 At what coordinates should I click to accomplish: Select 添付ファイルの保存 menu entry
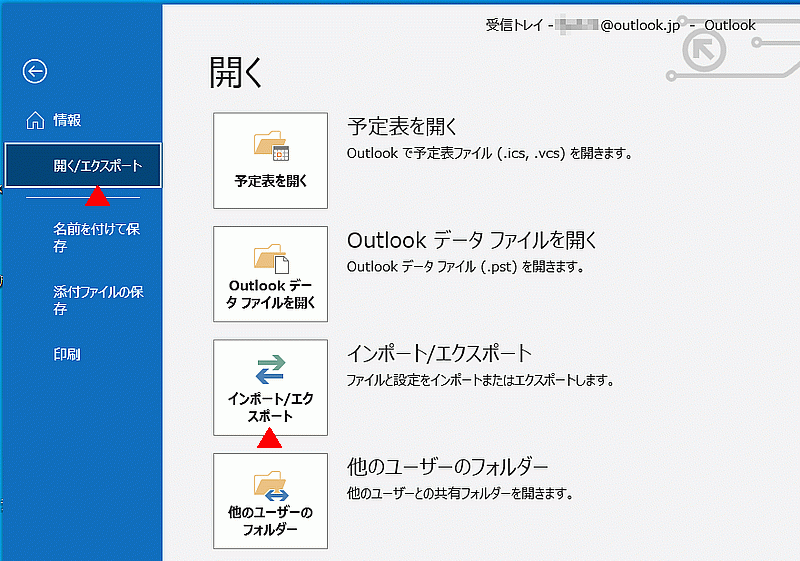tap(98, 300)
